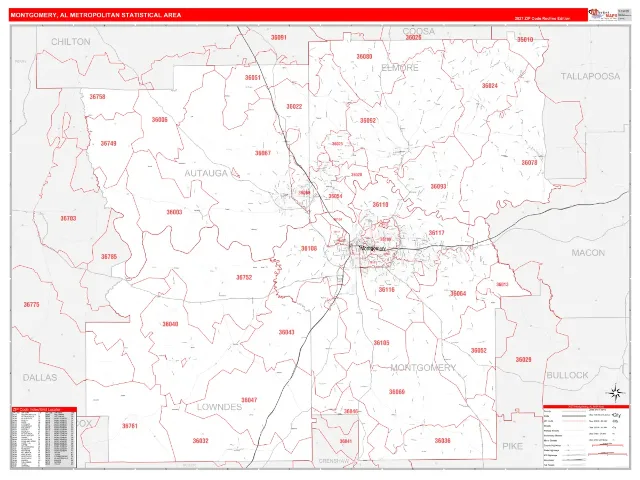
Task: Click ZIP code 36006
Action: (160, 120)
